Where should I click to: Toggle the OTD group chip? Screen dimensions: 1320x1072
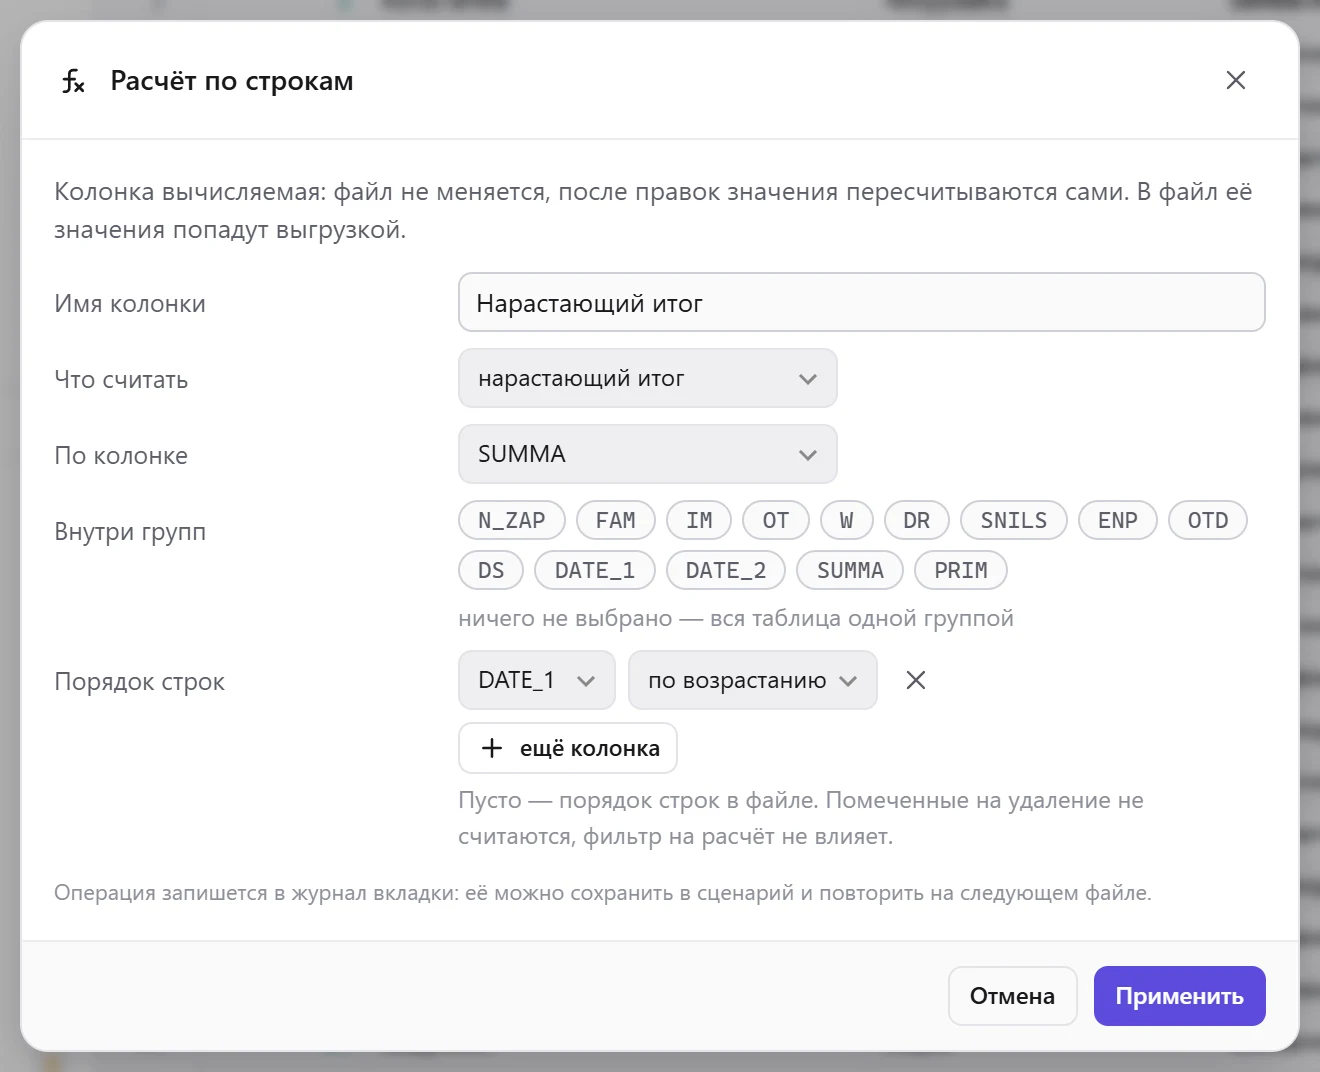coord(1208,520)
